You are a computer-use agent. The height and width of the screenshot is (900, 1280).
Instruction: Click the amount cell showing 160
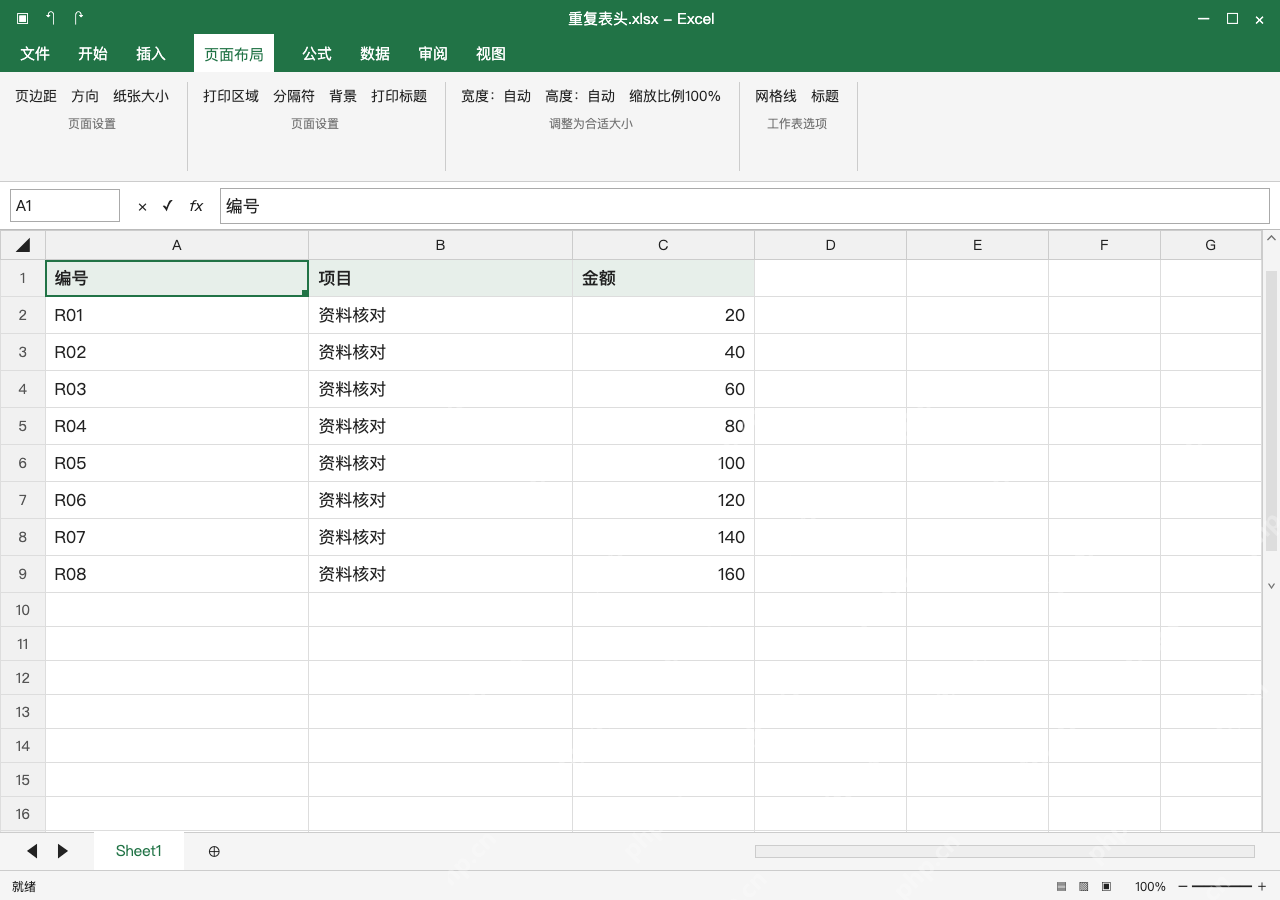pos(663,574)
